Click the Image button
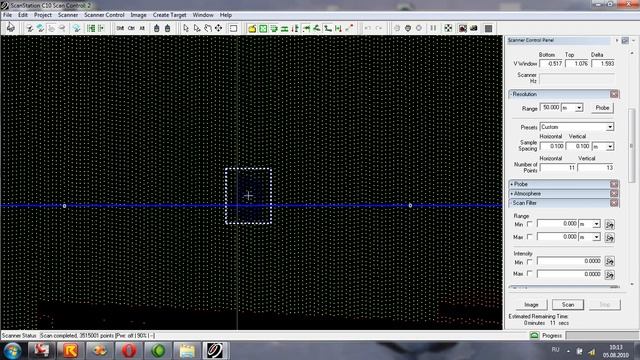 [531, 304]
